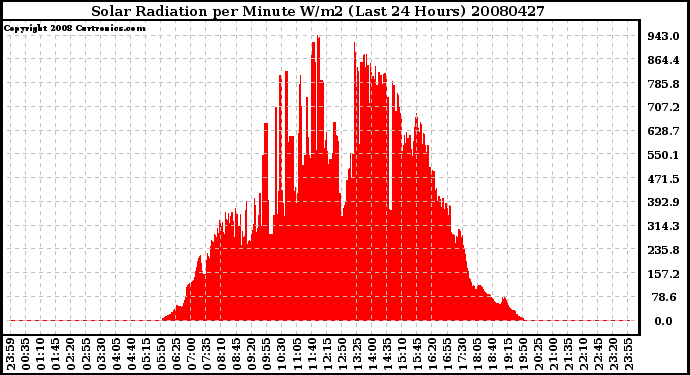Select the 864.4 y-axis label

click(x=663, y=60)
